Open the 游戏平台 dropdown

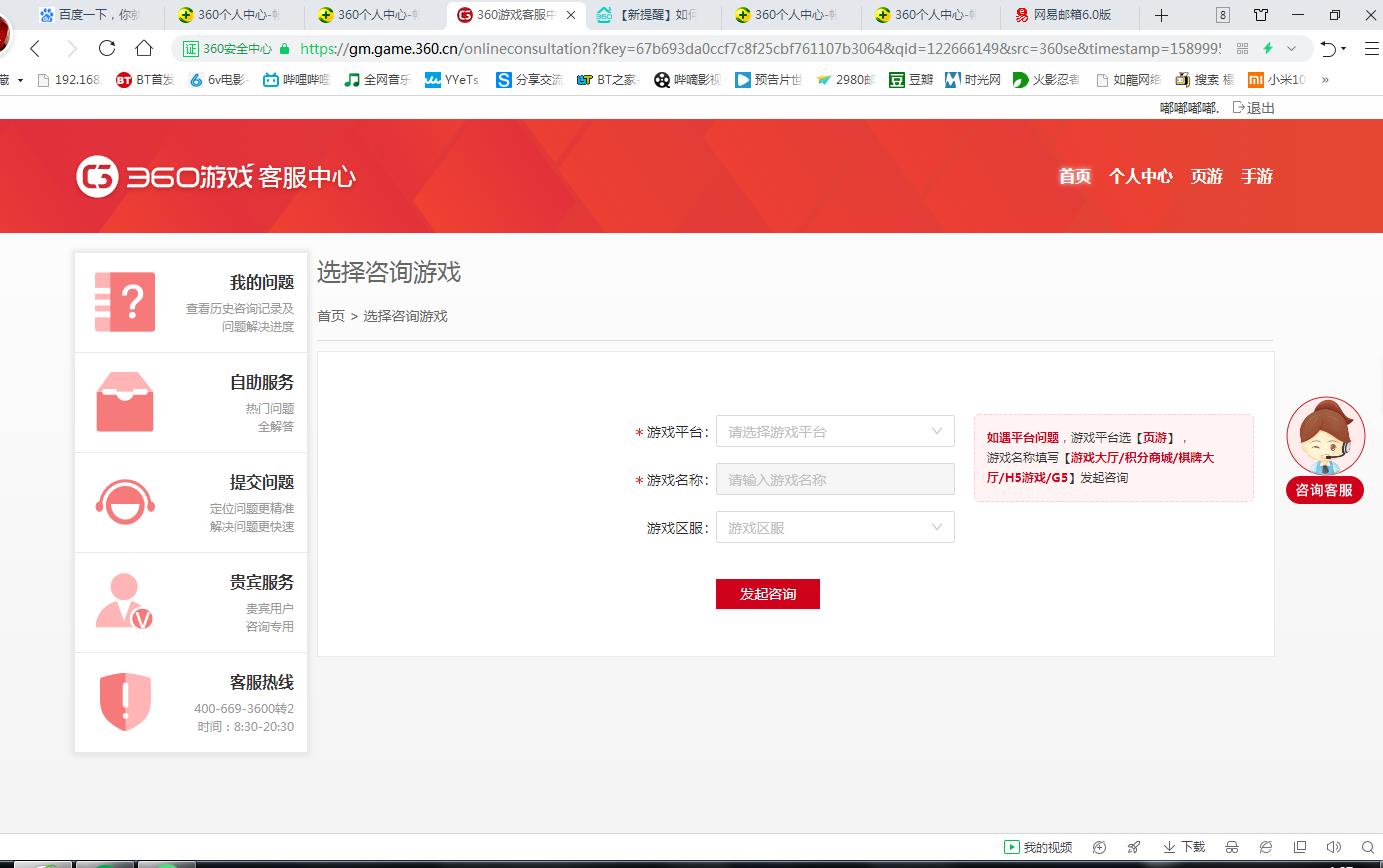click(835, 431)
